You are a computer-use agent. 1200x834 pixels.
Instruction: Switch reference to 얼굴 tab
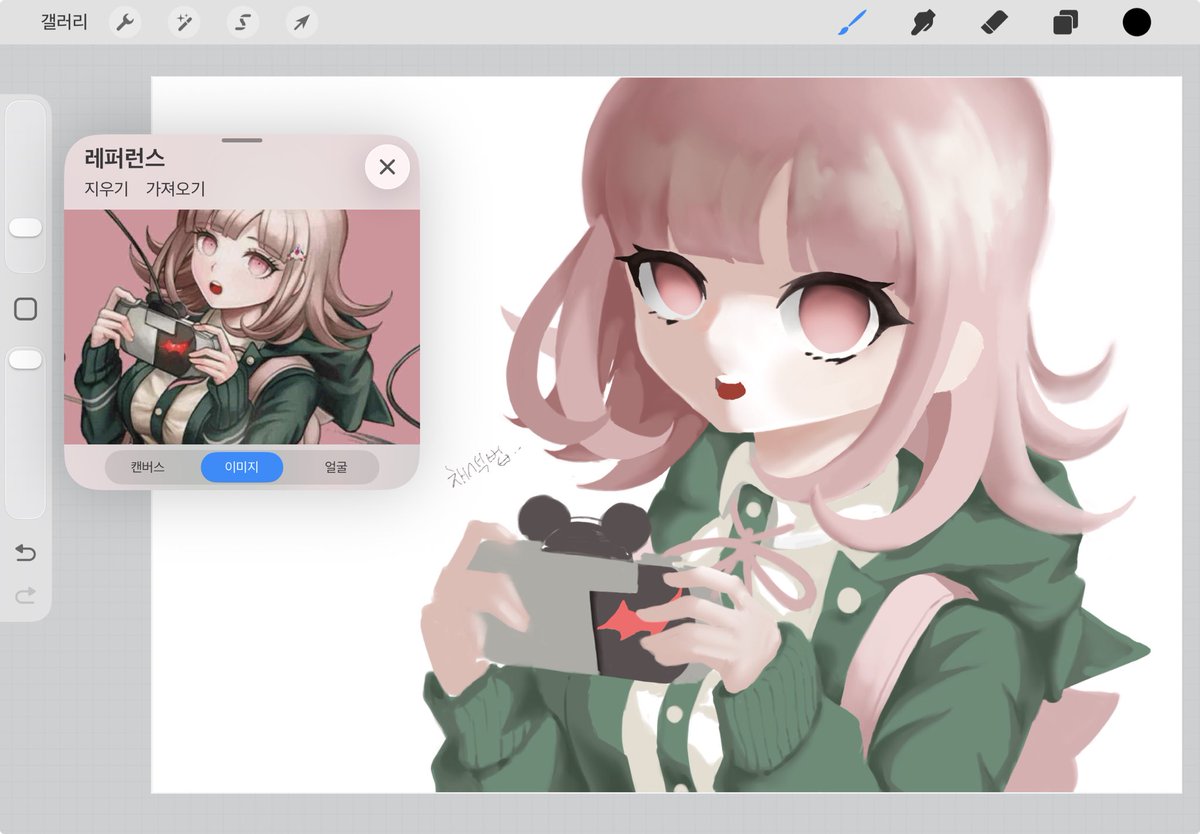336,467
